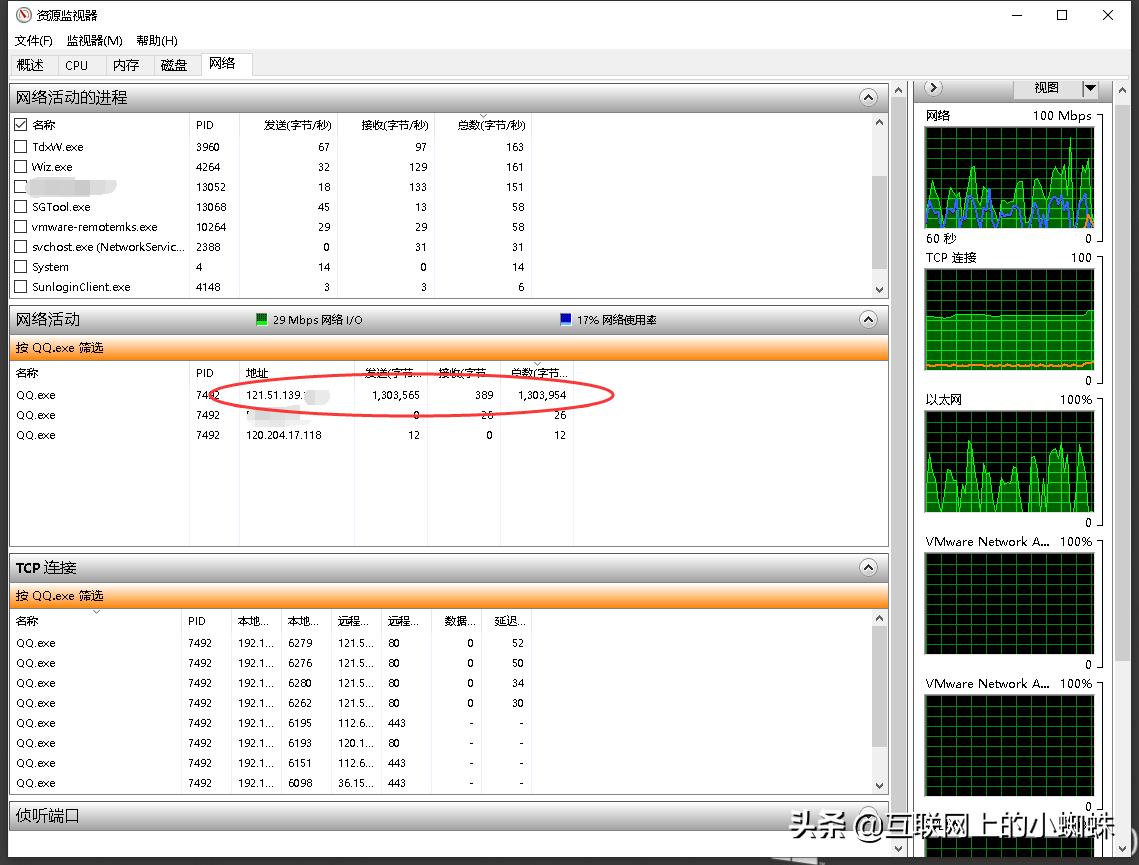The width and height of the screenshot is (1139, 865).
Task: Collapse the 网络活动 section chevron
Action: point(868,320)
